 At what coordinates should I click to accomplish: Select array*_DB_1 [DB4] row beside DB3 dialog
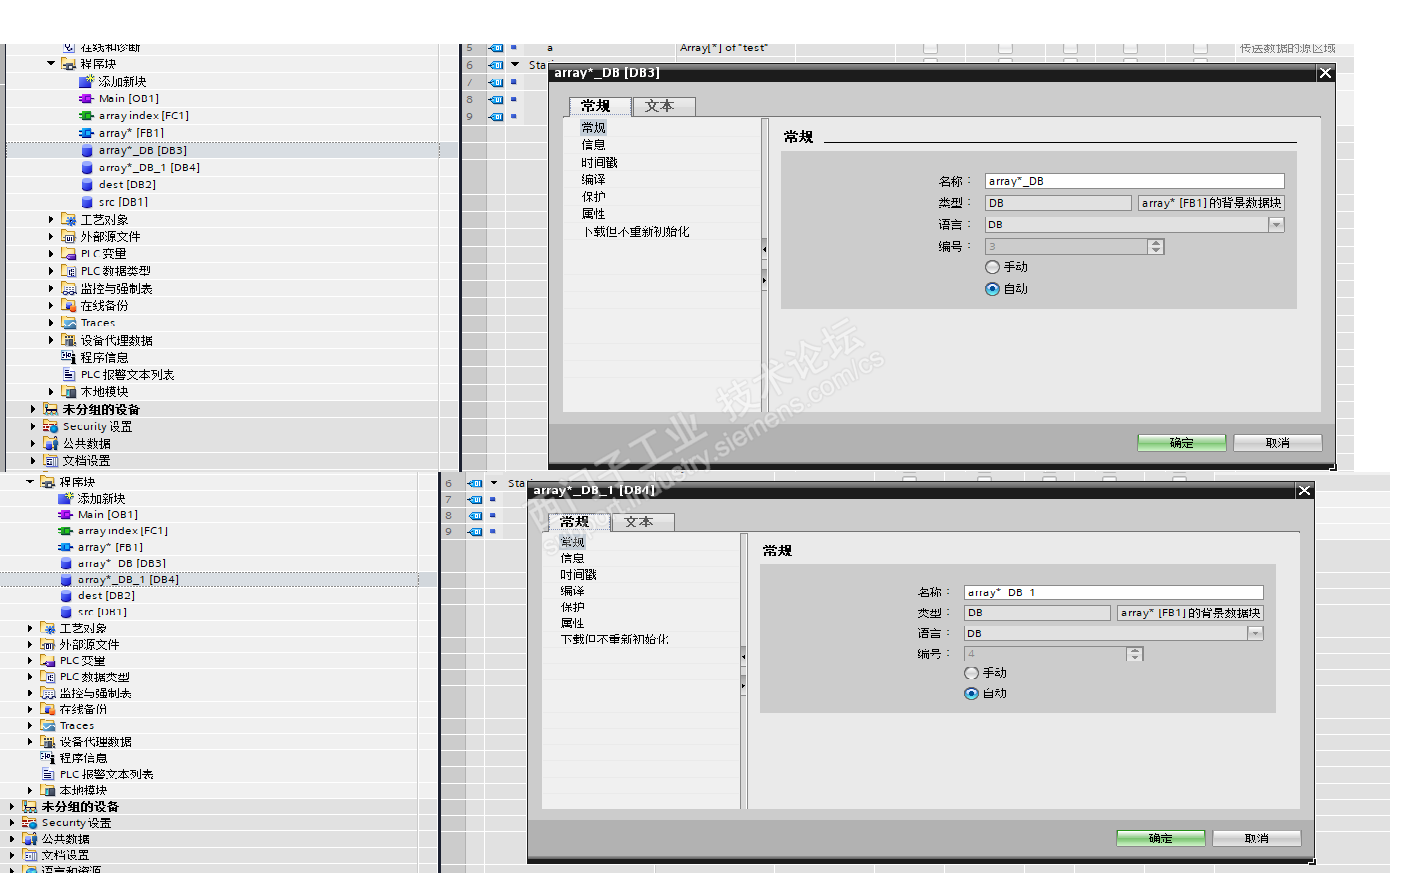coord(222,167)
